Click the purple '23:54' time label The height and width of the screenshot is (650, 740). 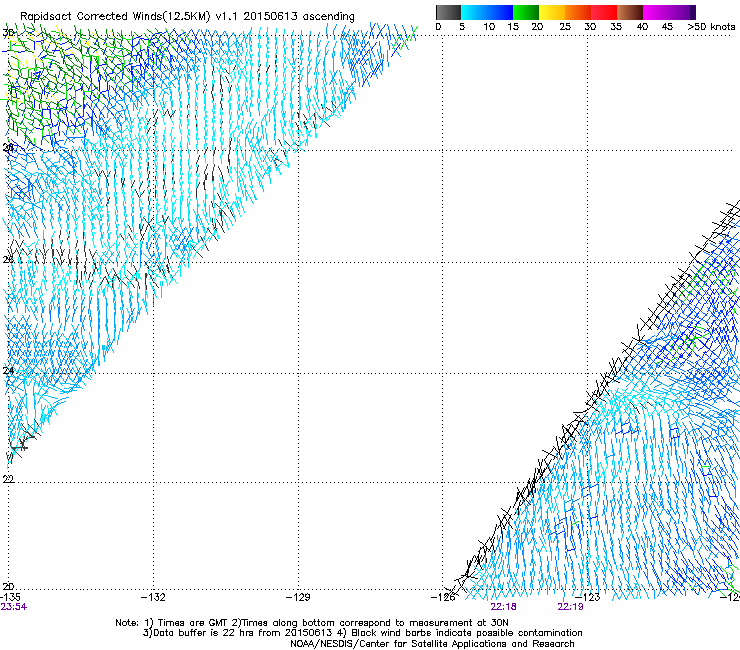tap(13, 607)
